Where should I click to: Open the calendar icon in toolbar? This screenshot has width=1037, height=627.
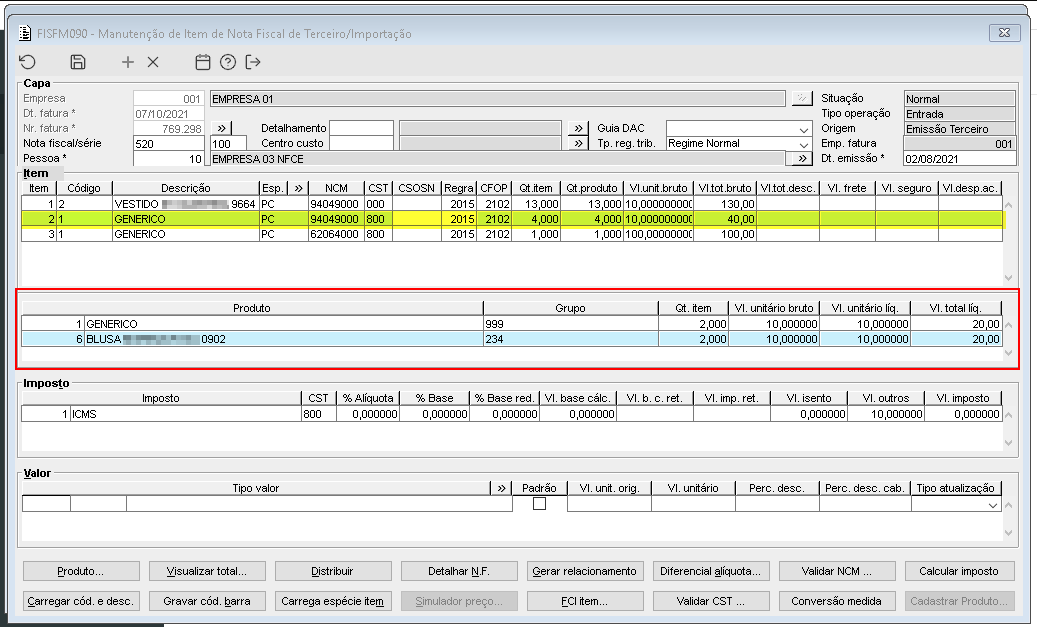click(203, 62)
